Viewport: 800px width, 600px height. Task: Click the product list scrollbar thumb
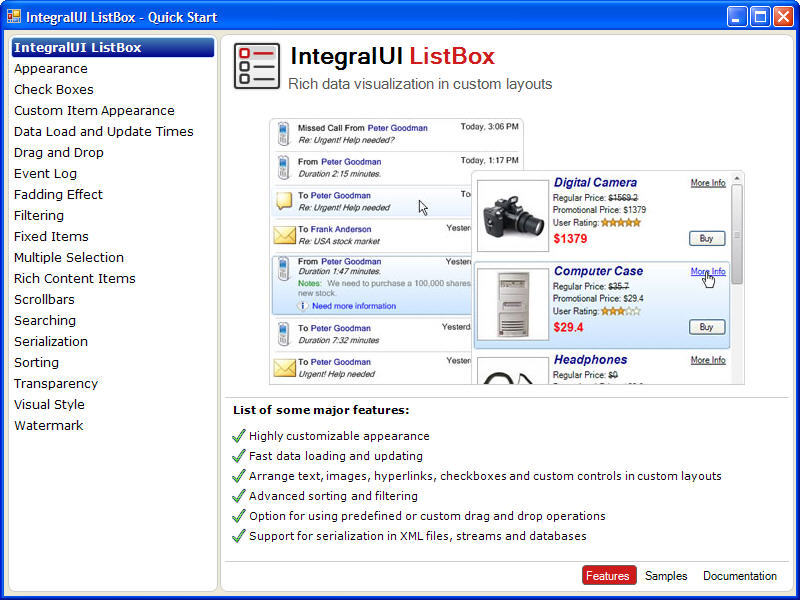pyautogui.click(x=736, y=235)
